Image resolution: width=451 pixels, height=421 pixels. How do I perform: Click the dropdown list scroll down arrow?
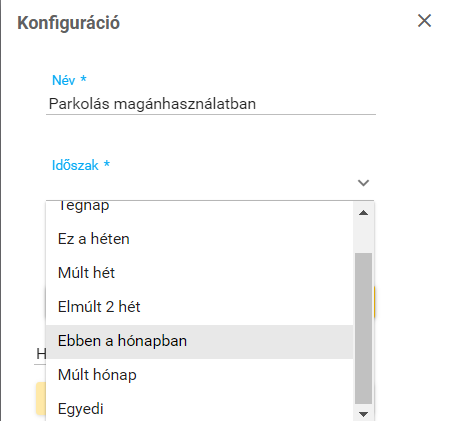click(x=363, y=414)
